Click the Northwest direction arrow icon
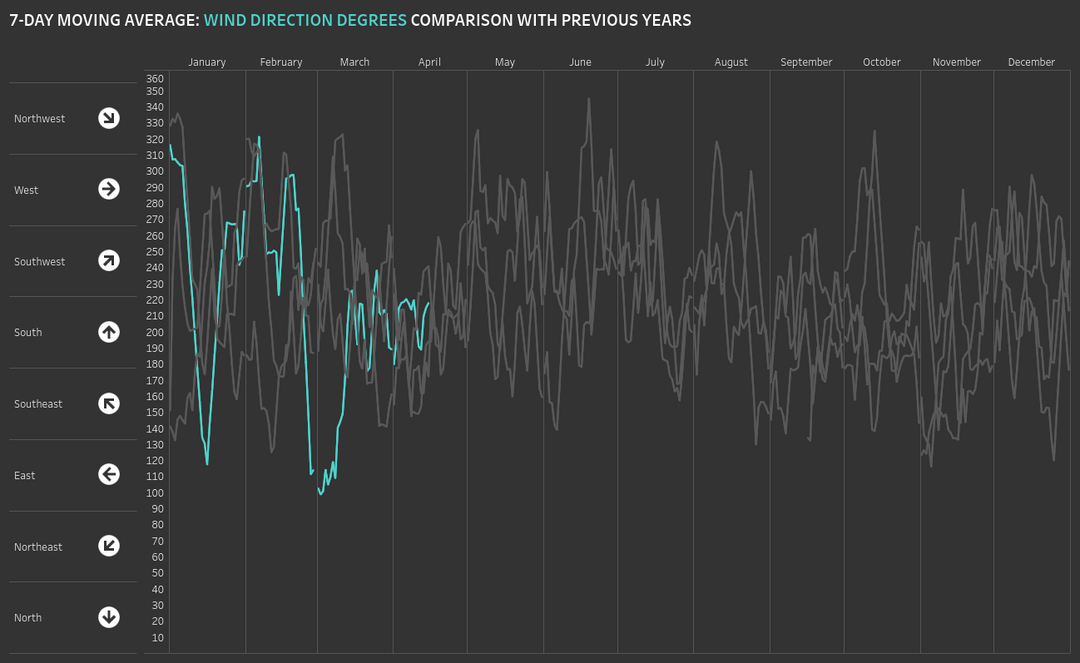 109,118
